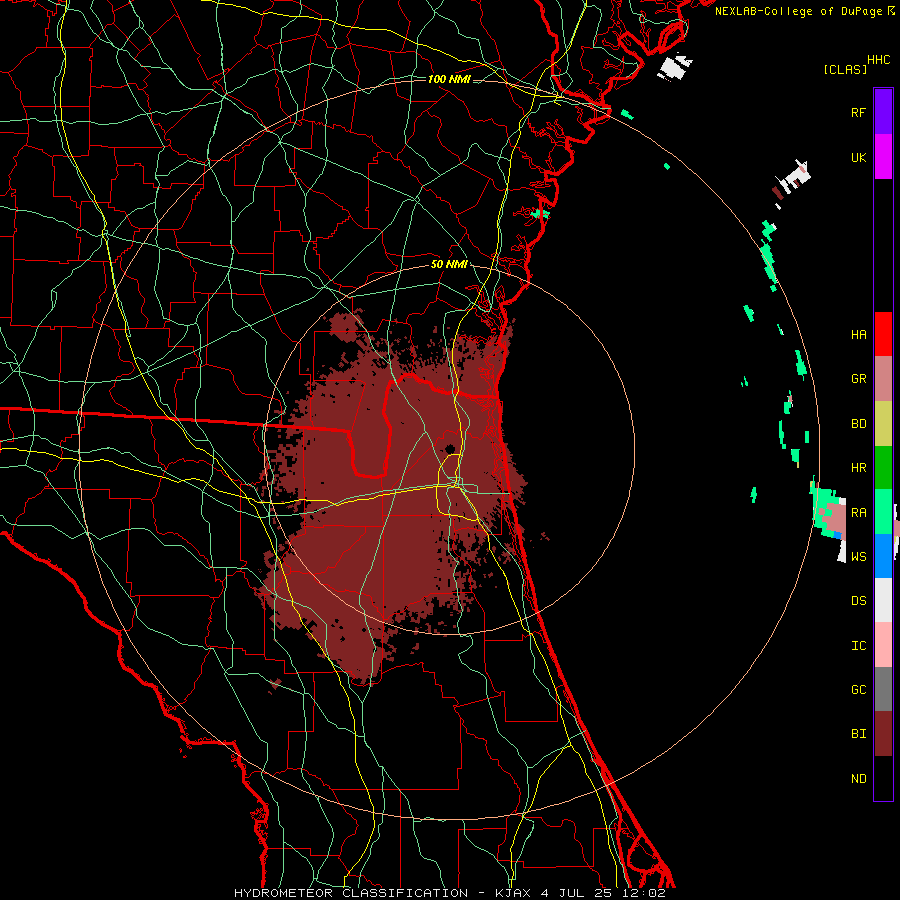This screenshot has width=900, height=900.
Task: Click the '4 JUL 25' date text
Action: pyautogui.click(x=577, y=893)
